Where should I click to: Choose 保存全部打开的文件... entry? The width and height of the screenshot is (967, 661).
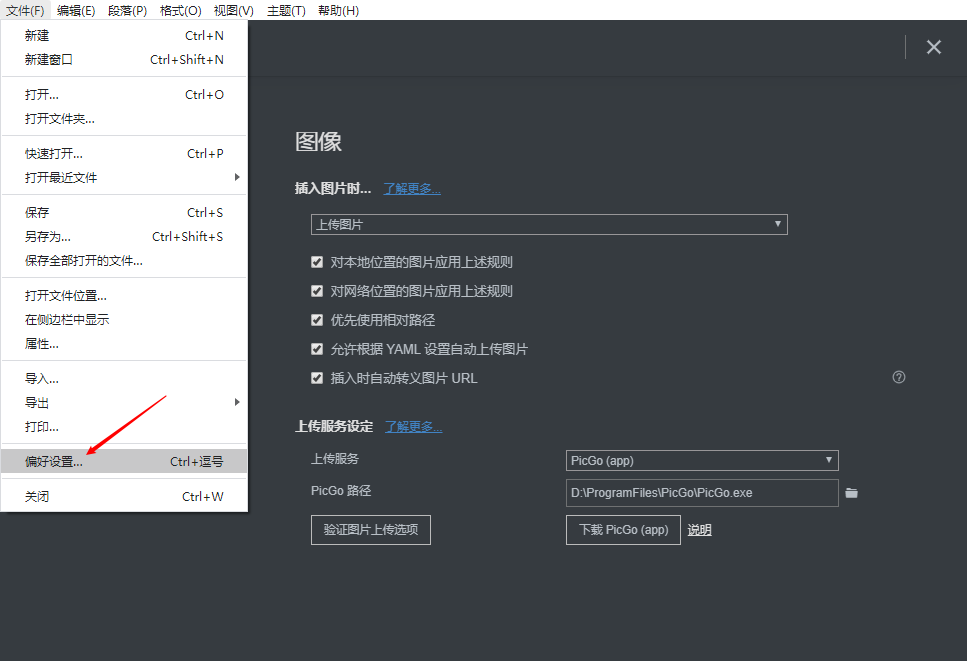pos(124,261)
